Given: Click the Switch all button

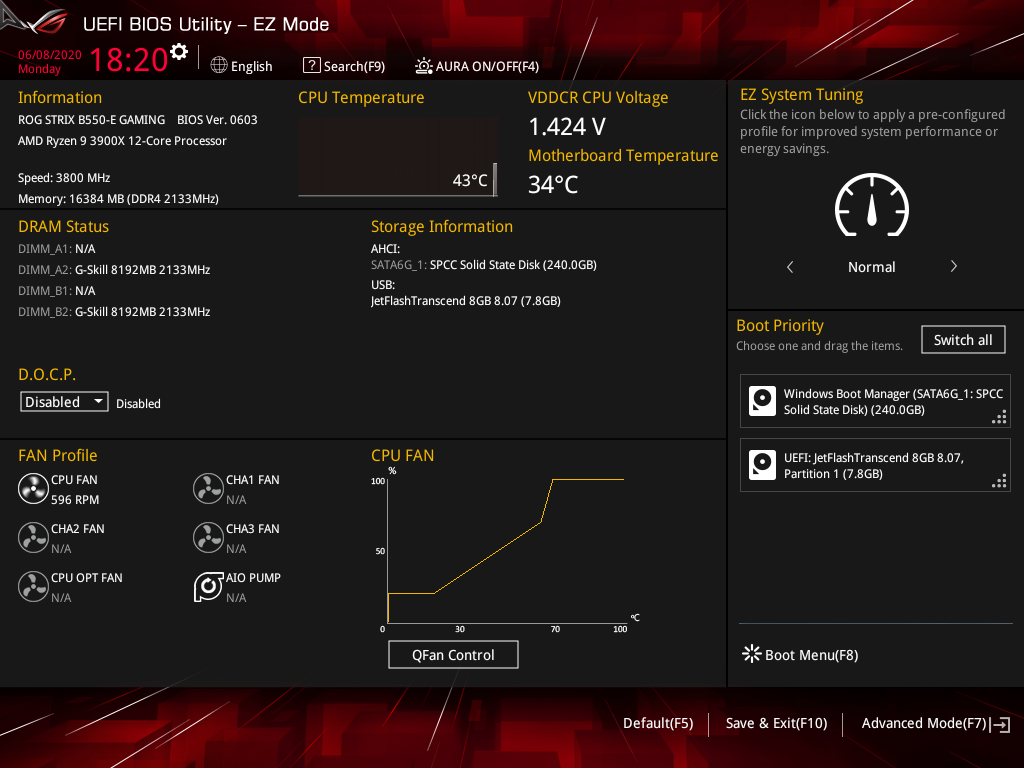Looking at the screenshot, I should (963, 340).
